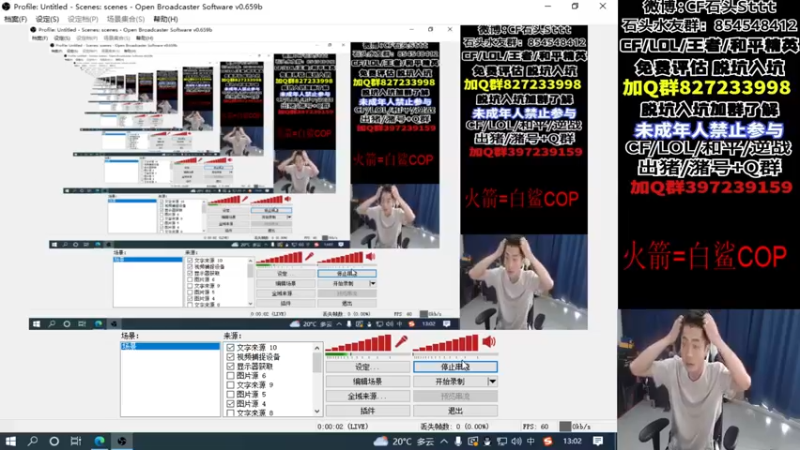Click the 丢失帧数 dropped frames status
Viewport: 800px width, 450px height.
[455, 427]
